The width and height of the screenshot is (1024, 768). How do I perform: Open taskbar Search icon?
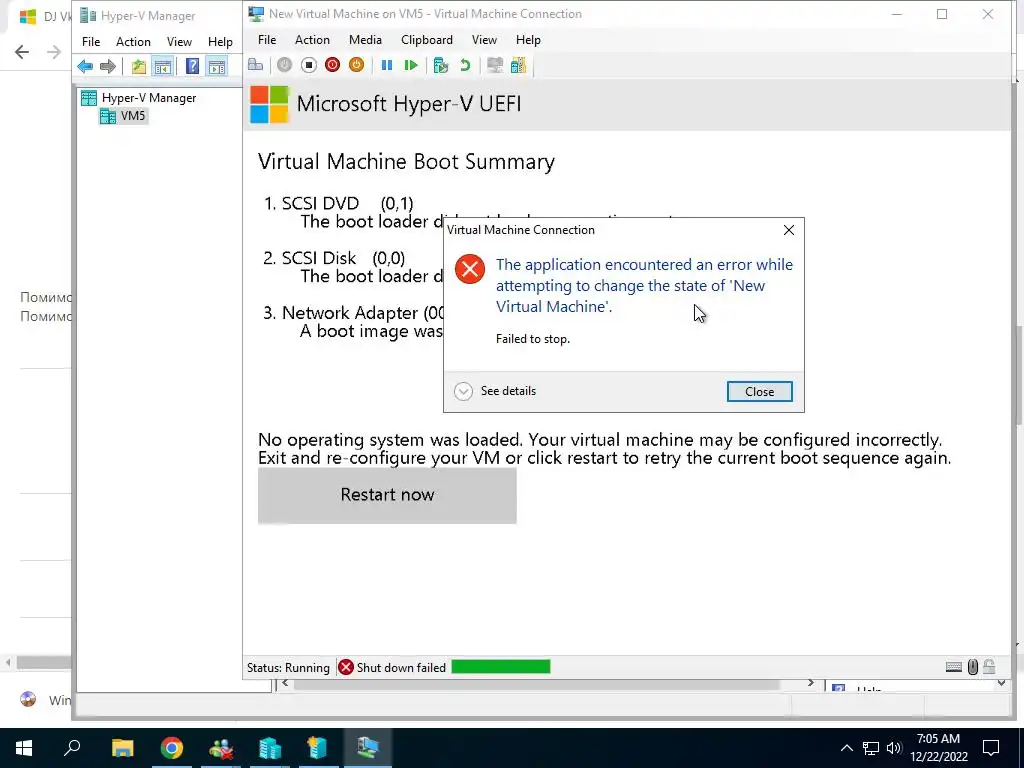[72, 748]
